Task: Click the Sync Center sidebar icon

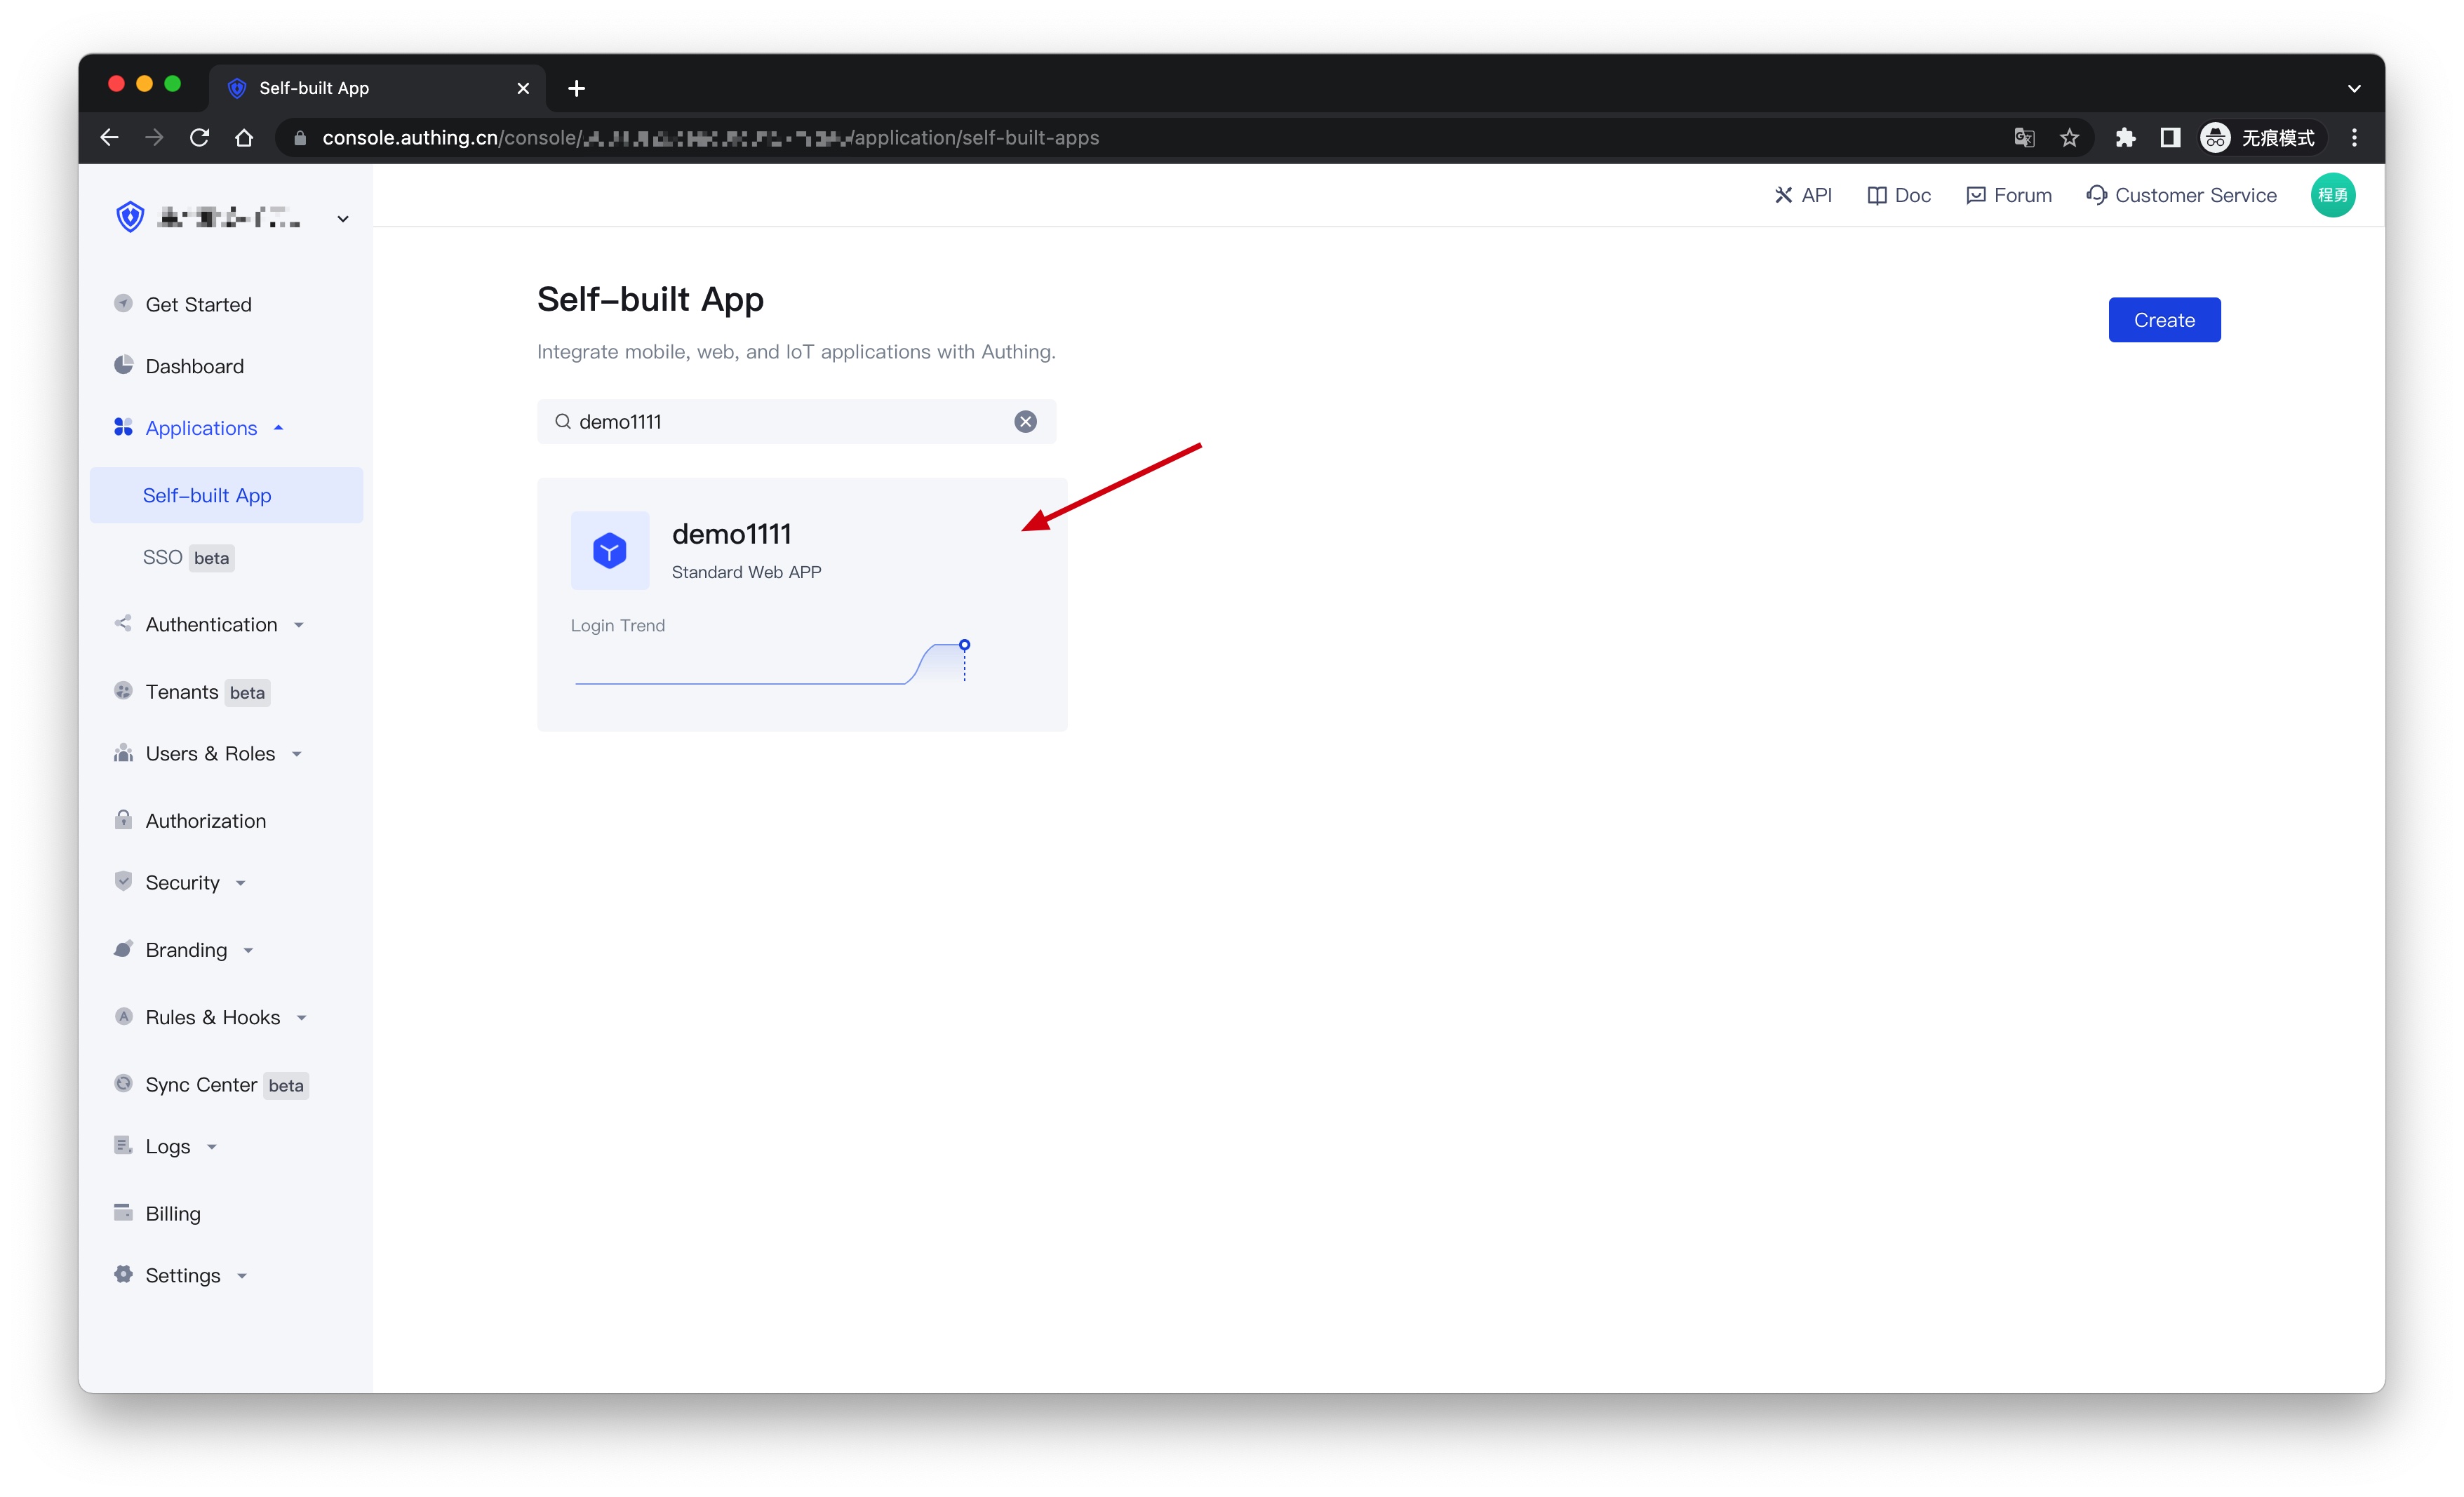Action: tap(123, 1083)
